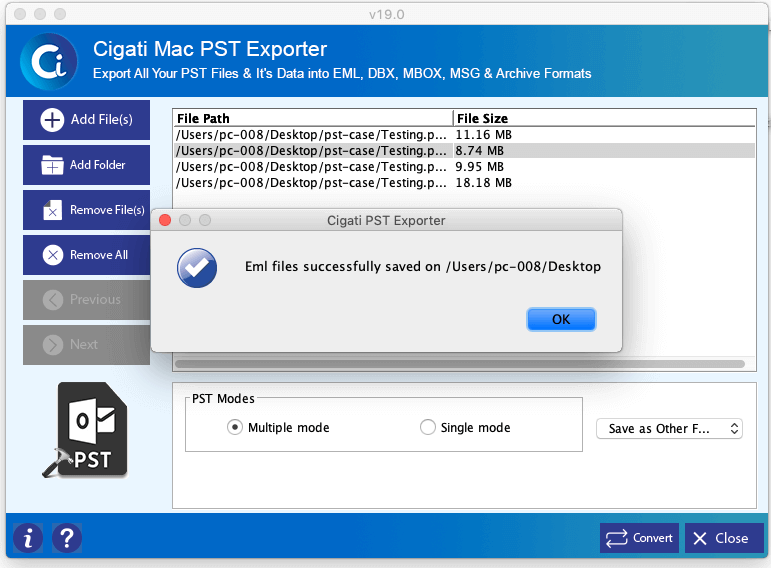Open the Save as Other F... dropdown
The image size is (771, 568).
pos(669,428)
